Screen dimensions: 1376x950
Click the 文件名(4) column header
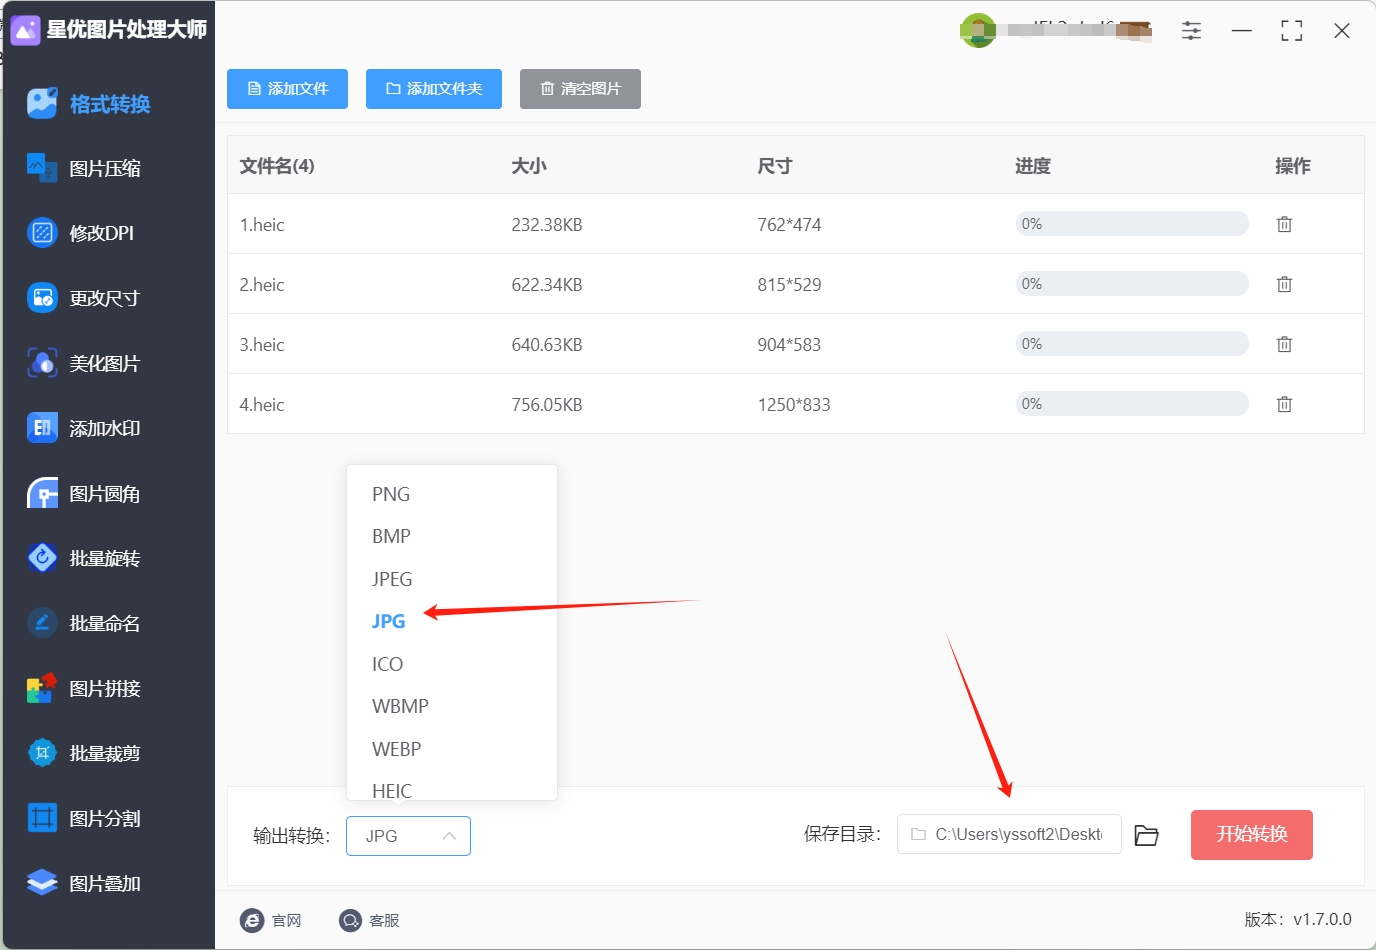[x=277, y=166]
